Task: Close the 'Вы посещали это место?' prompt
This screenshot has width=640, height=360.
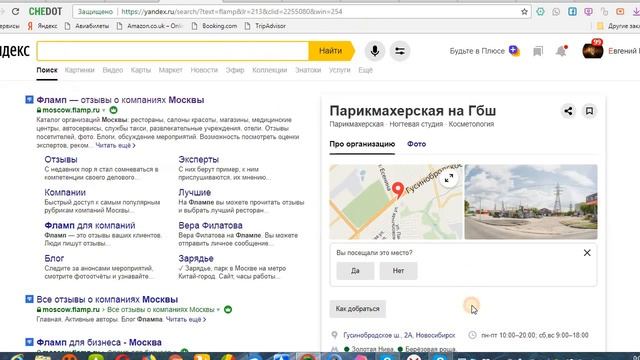Action: (587, 253)
